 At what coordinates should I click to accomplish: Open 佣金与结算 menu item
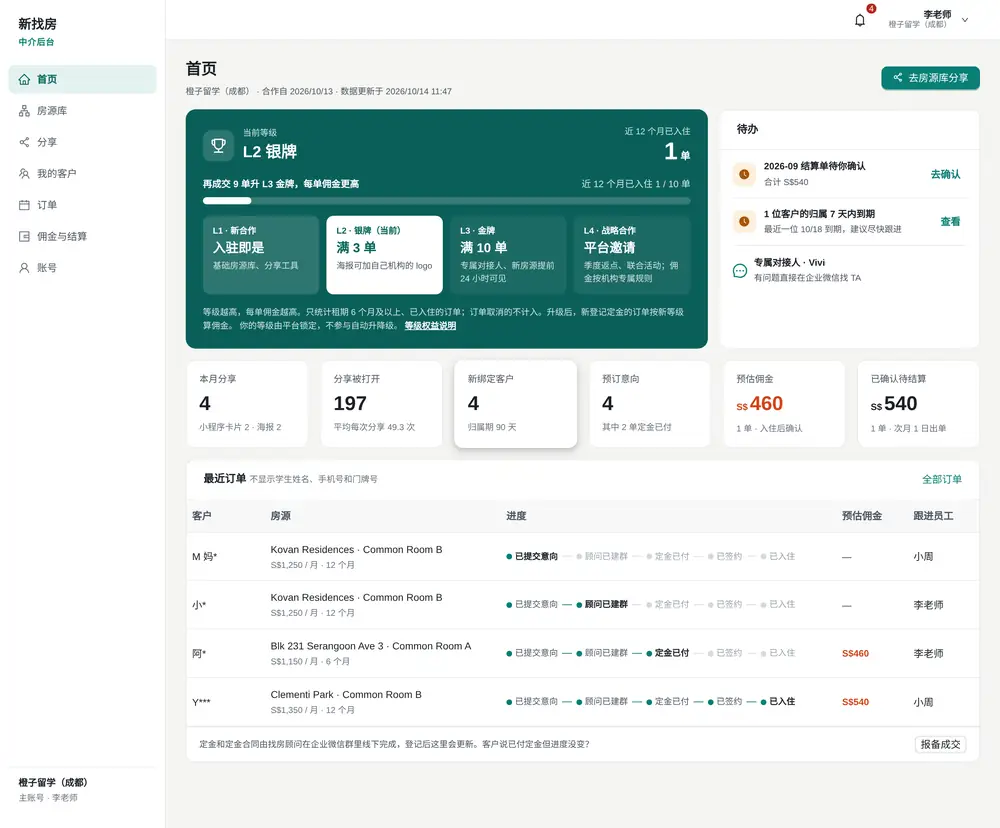pyautogui.click(x=82, y=237)
